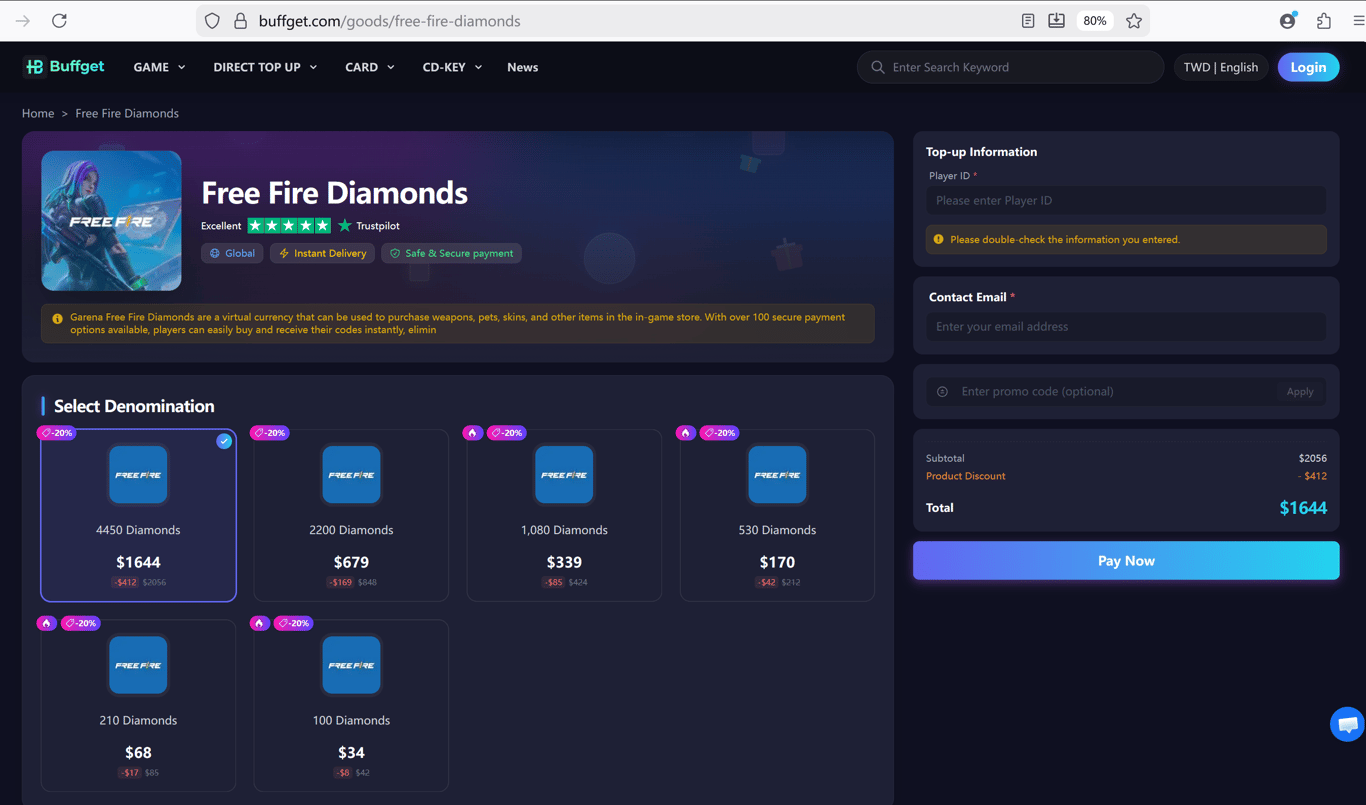1366x805 pixels.
Task: Click the Safe & Secure payment tag
Action: tap(451, 253)
